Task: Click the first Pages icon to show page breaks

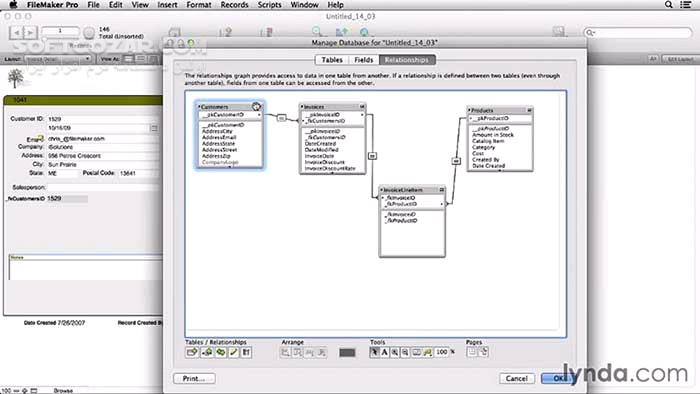Action: (x=471, y=352)
